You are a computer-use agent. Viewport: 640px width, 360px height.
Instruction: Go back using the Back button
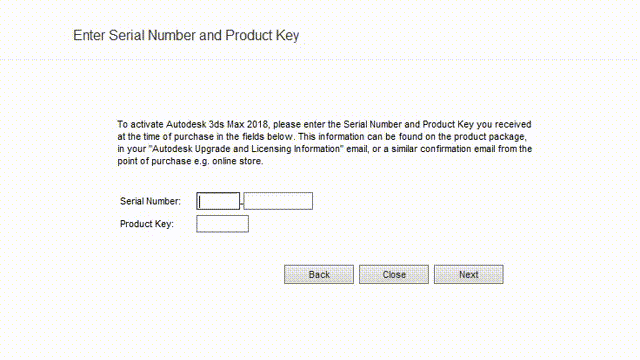pyautogui.click(x=319, y=274)
